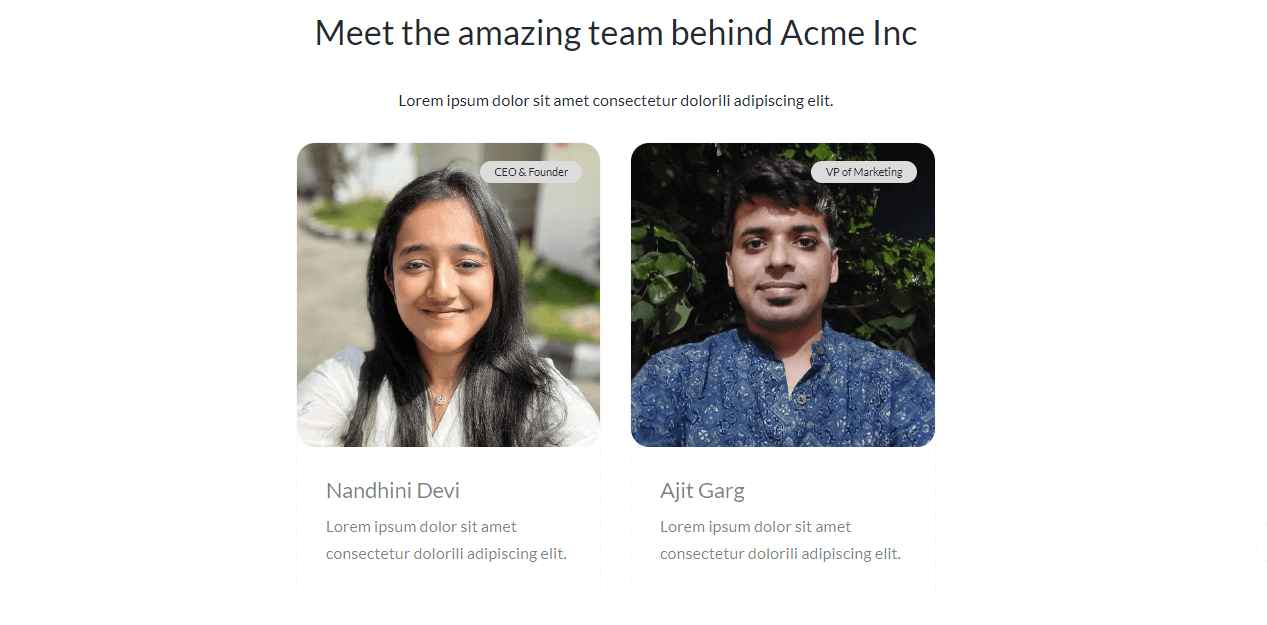Click the Ajit Garg name link
1267x625 pixels.
(702, 490)
